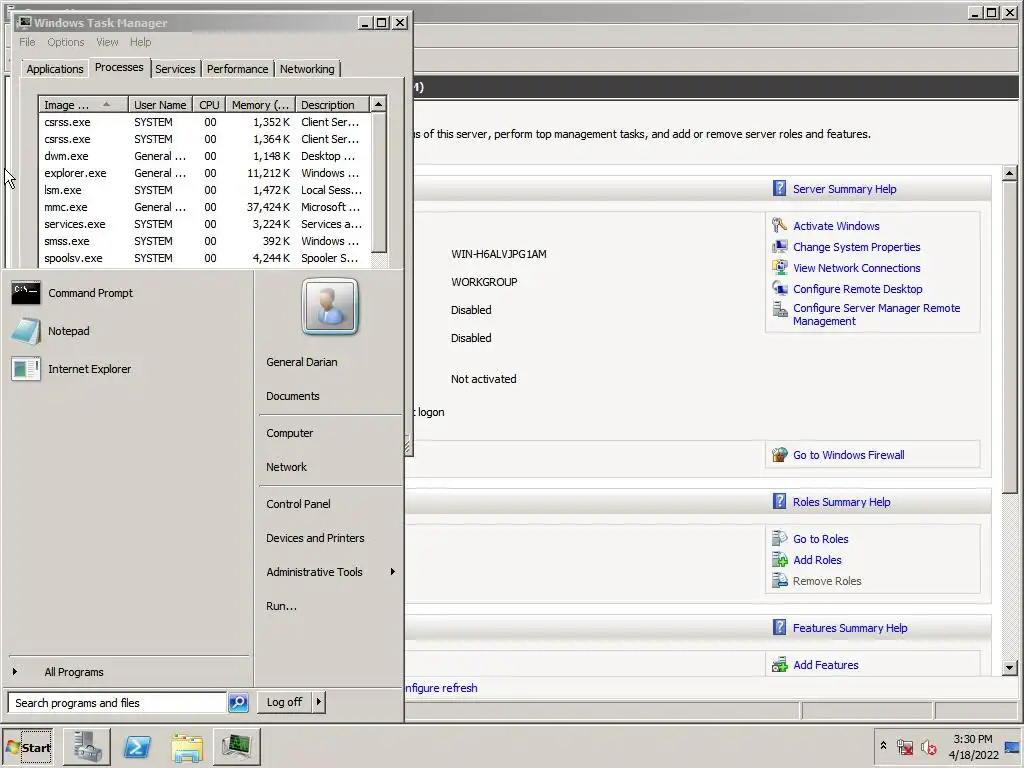Screen dimensions: 1024x768
Task: Select the spoolsv.exe process row
Action: point(205,258)
